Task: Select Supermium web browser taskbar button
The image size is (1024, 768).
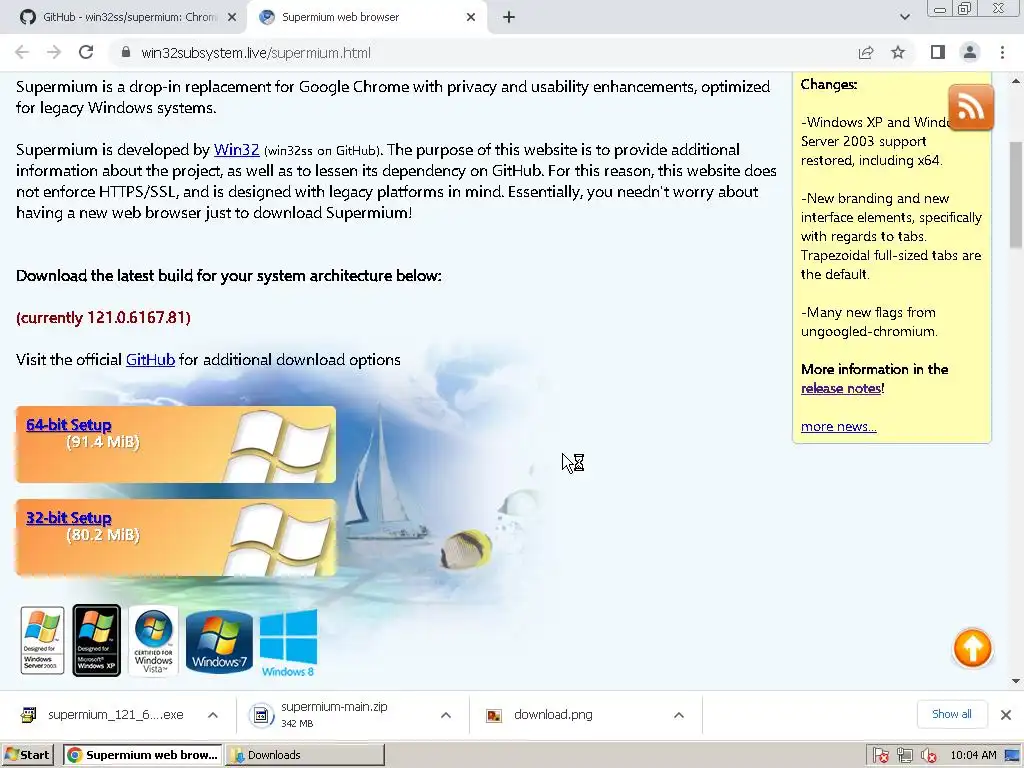Action: click(142, 755)
